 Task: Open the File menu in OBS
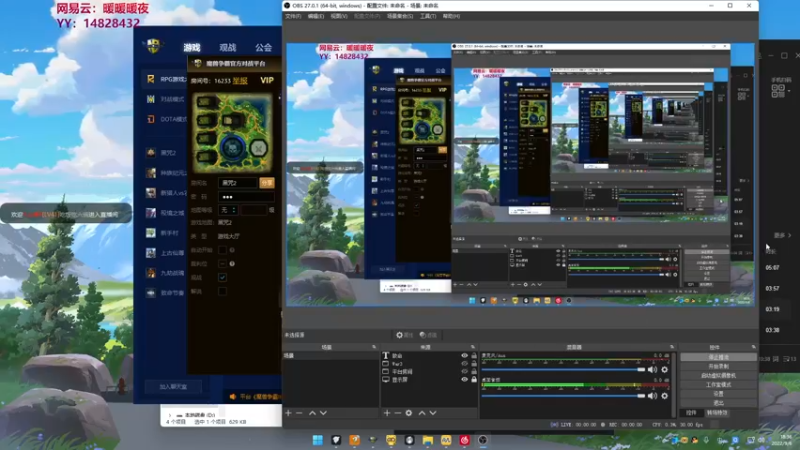[x=293, y=16]
